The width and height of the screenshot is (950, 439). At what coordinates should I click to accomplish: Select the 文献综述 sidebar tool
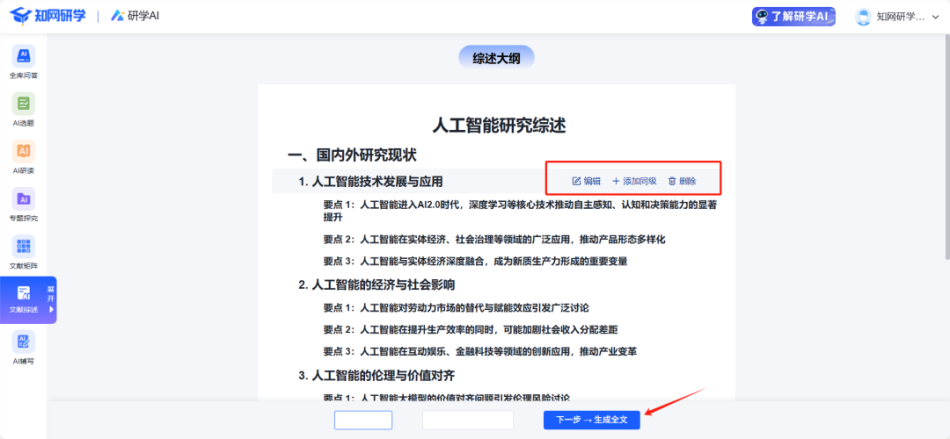(23, 298)
